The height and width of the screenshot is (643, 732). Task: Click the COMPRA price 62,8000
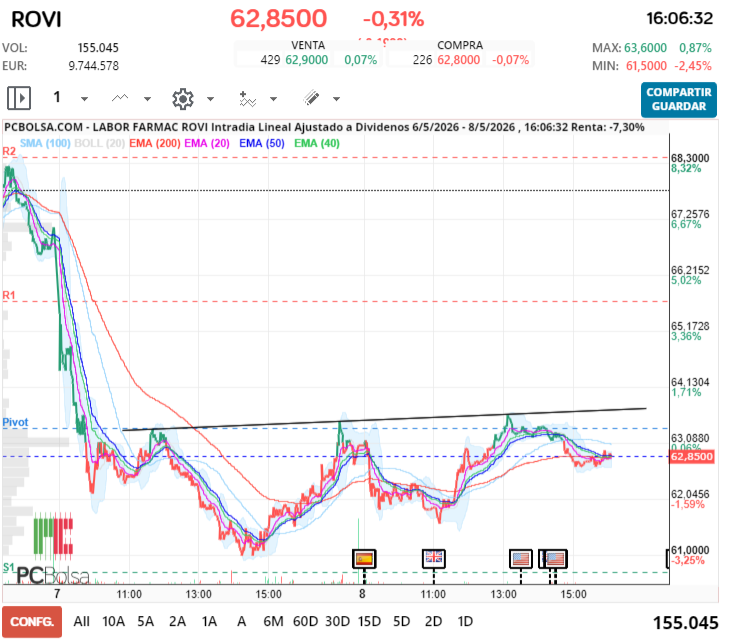(458, 60)
